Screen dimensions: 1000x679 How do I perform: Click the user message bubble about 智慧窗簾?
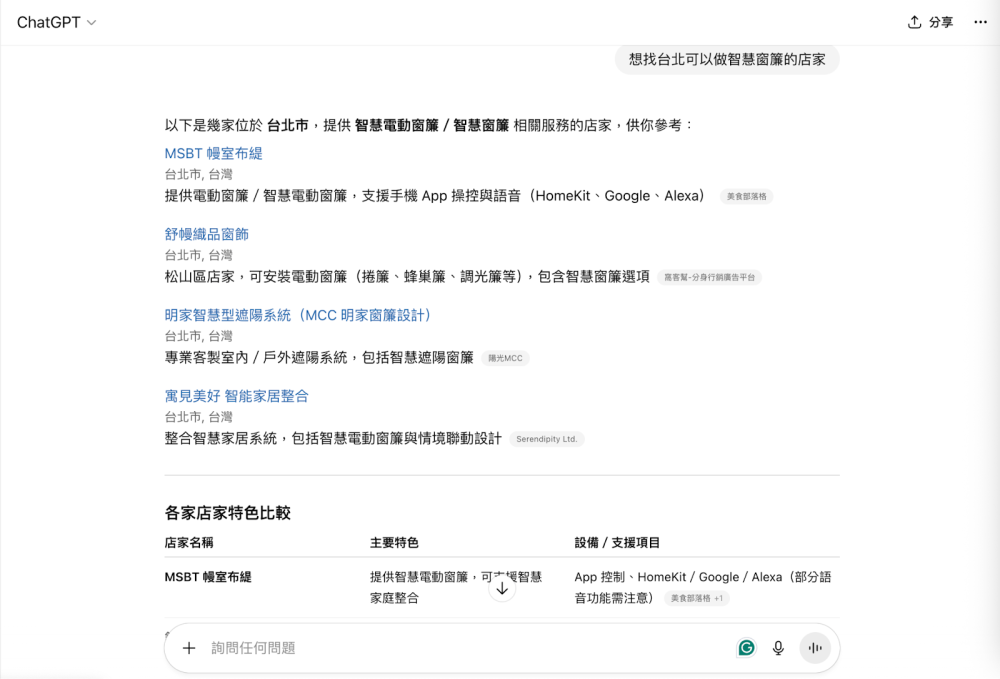click(x=727, y=59)
